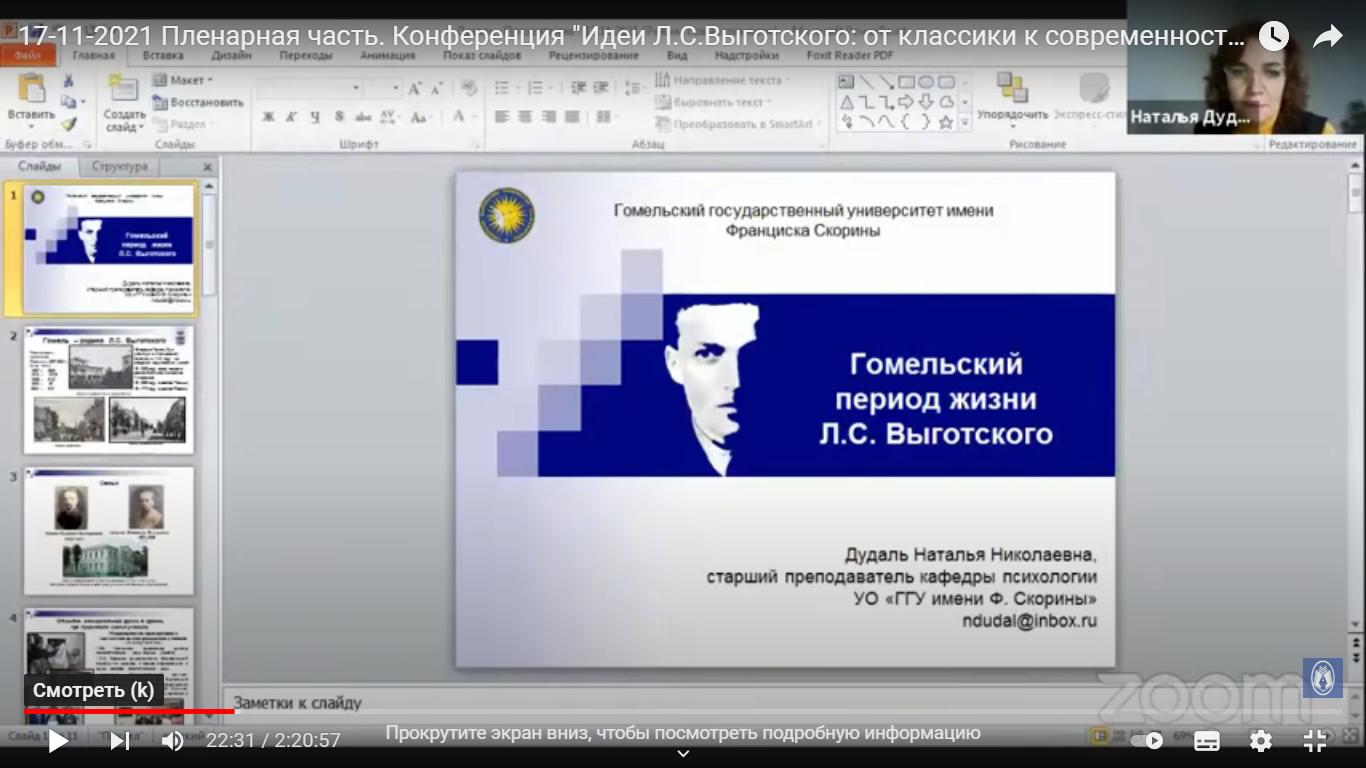Screen dimensions: 1366x768
Task: Toggle strikethrough abc formatting
Action: point(363,117)
